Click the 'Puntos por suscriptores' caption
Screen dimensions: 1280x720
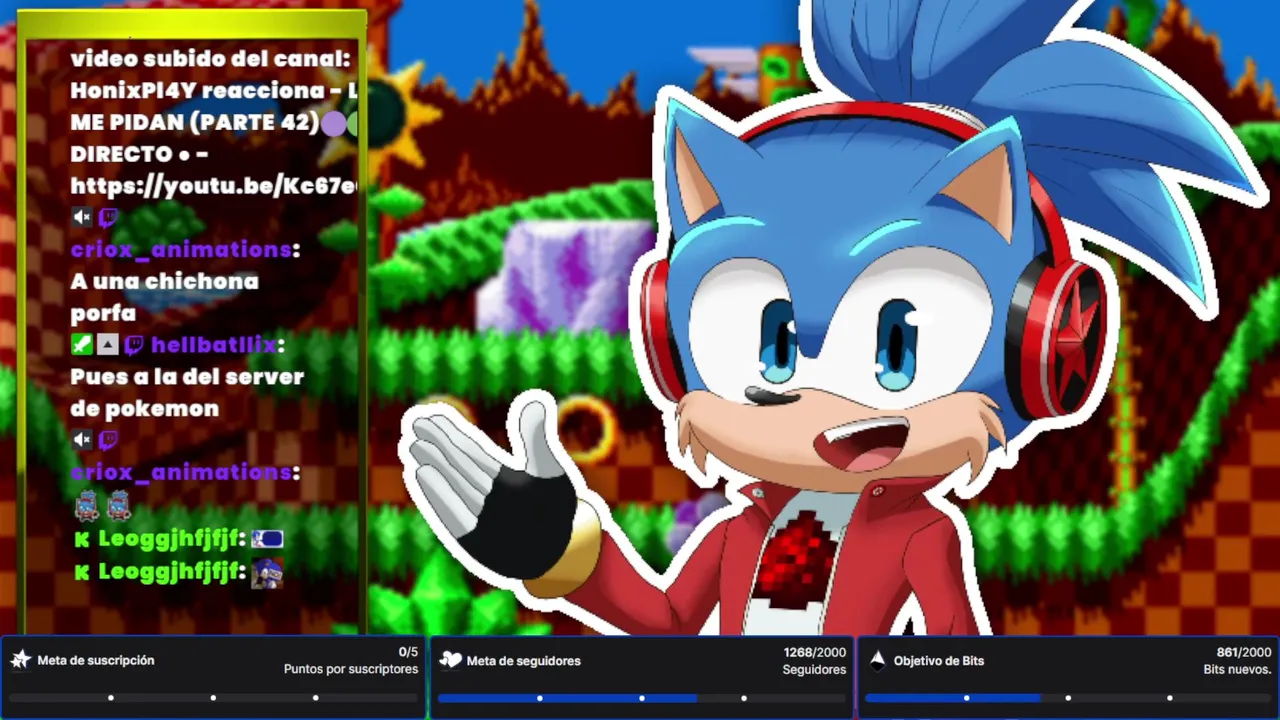[x=351, y=669]
